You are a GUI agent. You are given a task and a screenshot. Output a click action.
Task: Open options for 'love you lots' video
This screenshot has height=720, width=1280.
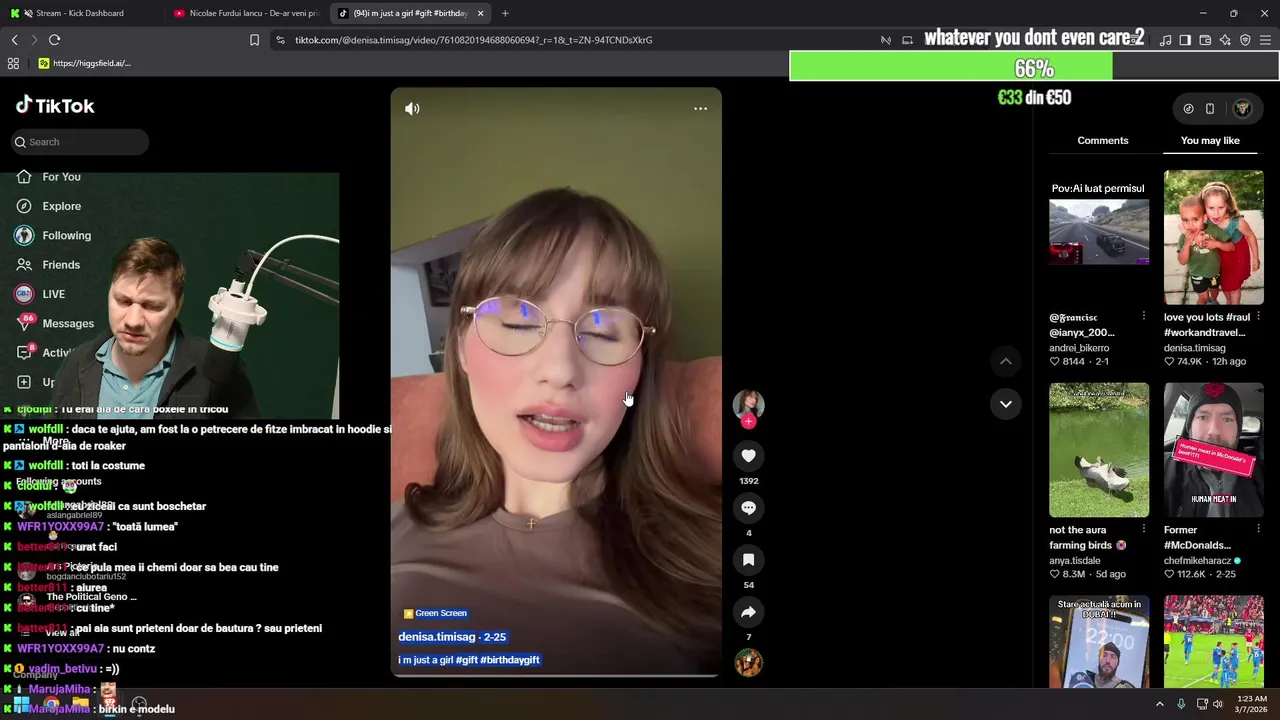pos(1258,317)
